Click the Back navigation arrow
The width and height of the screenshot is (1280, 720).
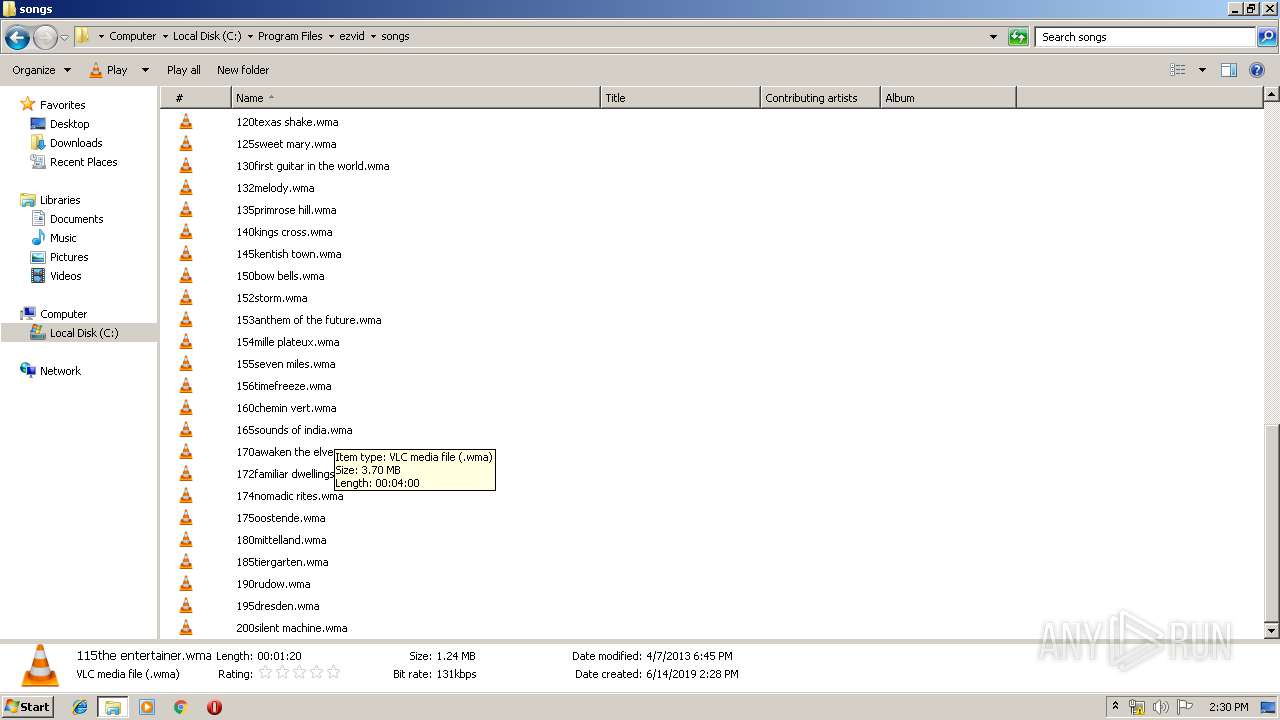tap(17, 37)
